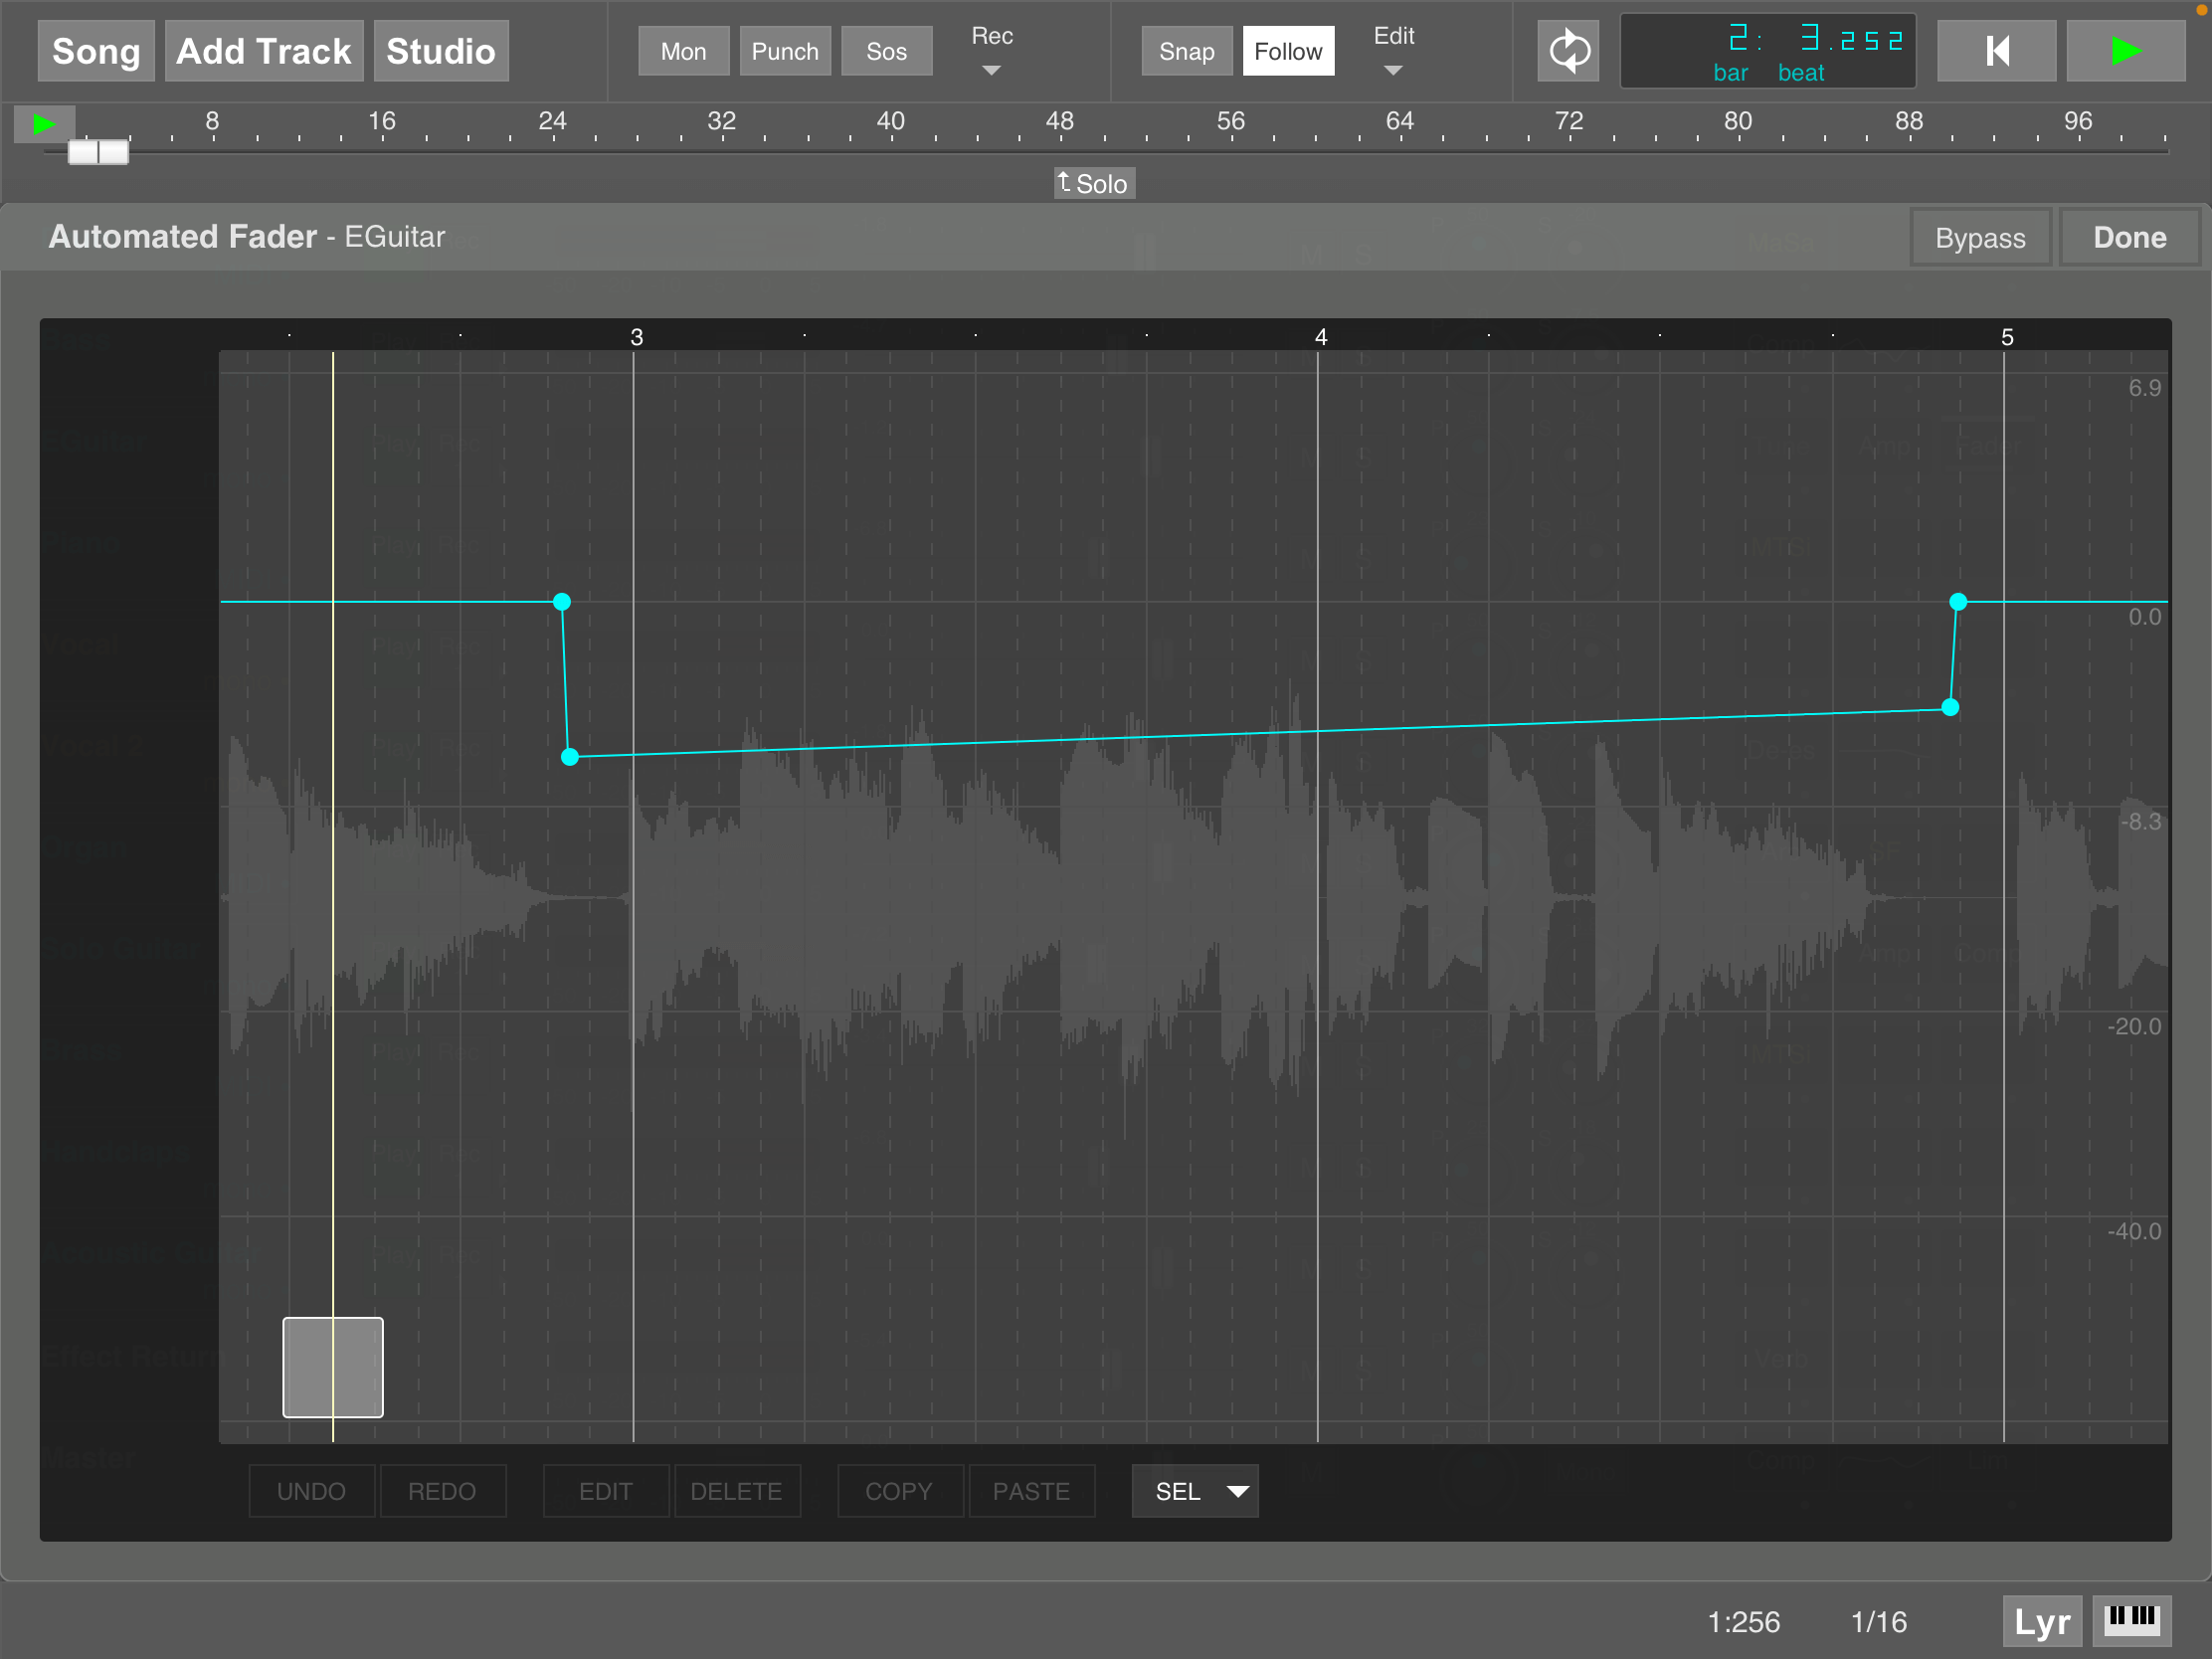Open the Add Track menu
The height and width of the screenshot is (1659, 2212).
coord(262,51)
